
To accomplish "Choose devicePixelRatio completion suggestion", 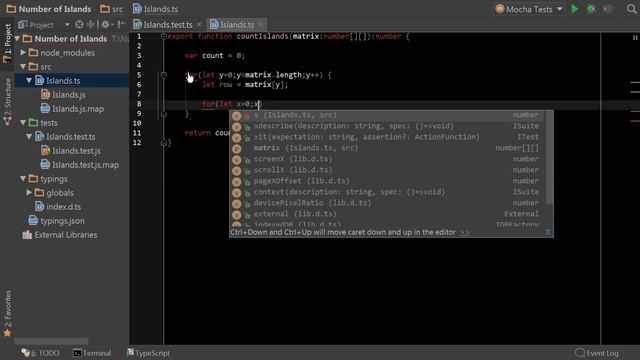I will 388,203.
